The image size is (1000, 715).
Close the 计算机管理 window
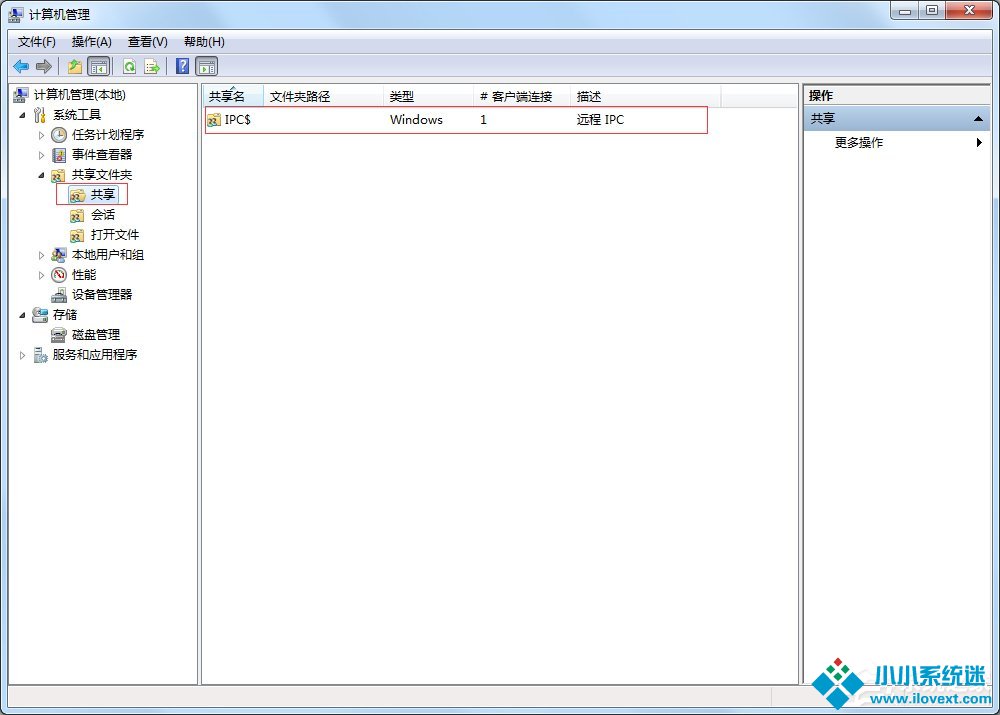point(969,10)
